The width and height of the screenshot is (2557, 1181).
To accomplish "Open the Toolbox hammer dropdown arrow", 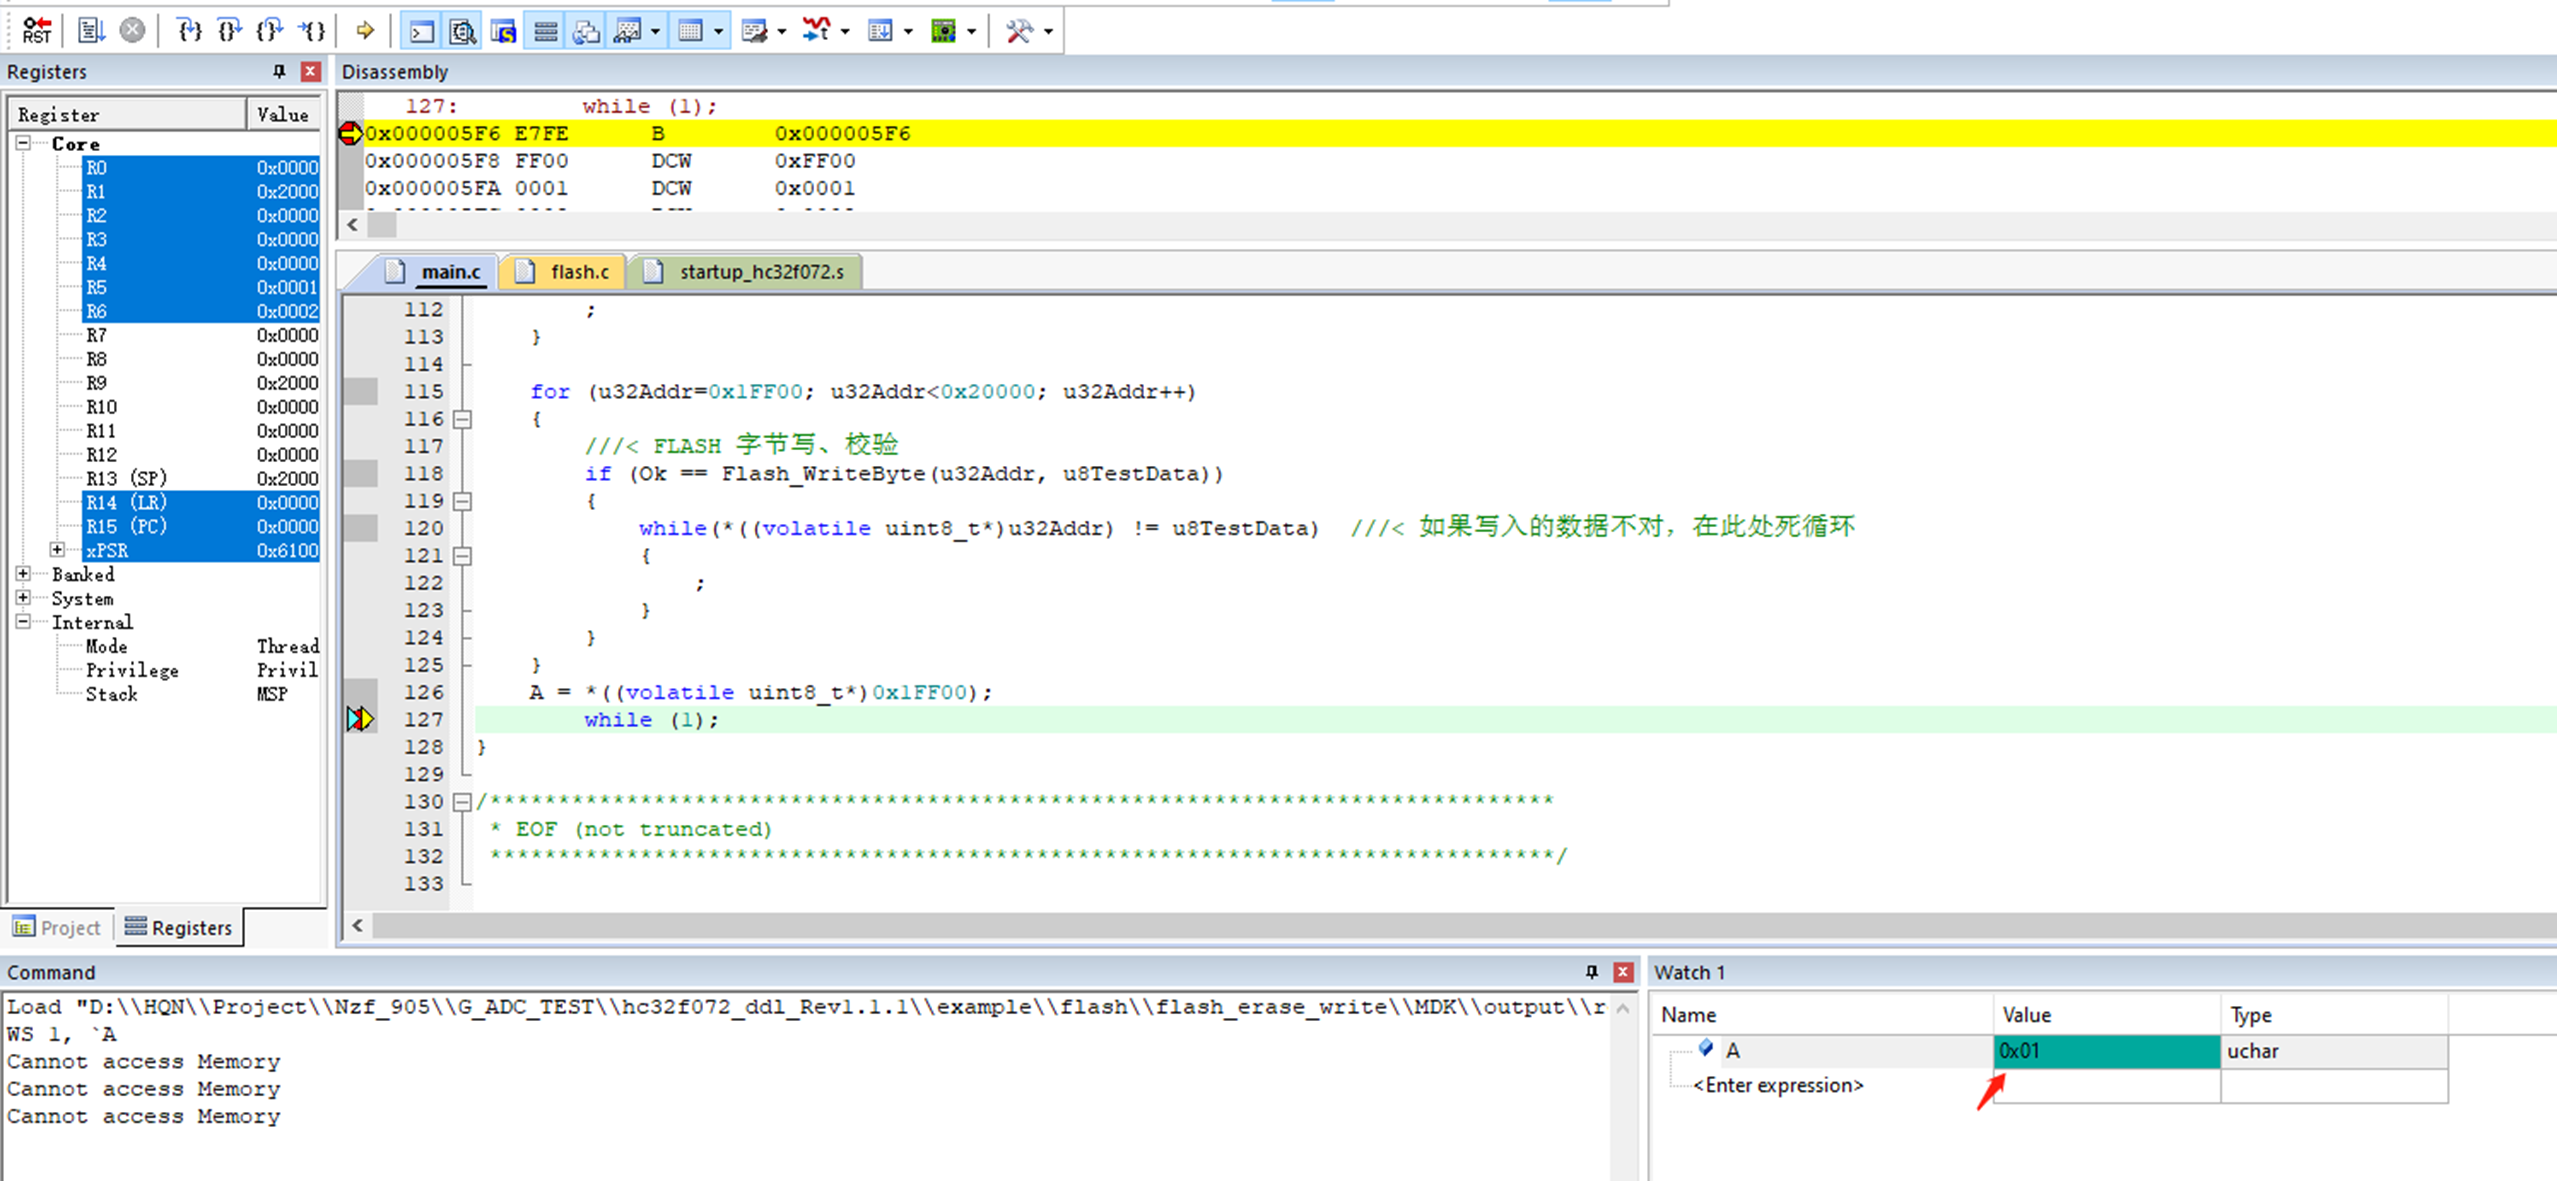I will pos(1048,31).
